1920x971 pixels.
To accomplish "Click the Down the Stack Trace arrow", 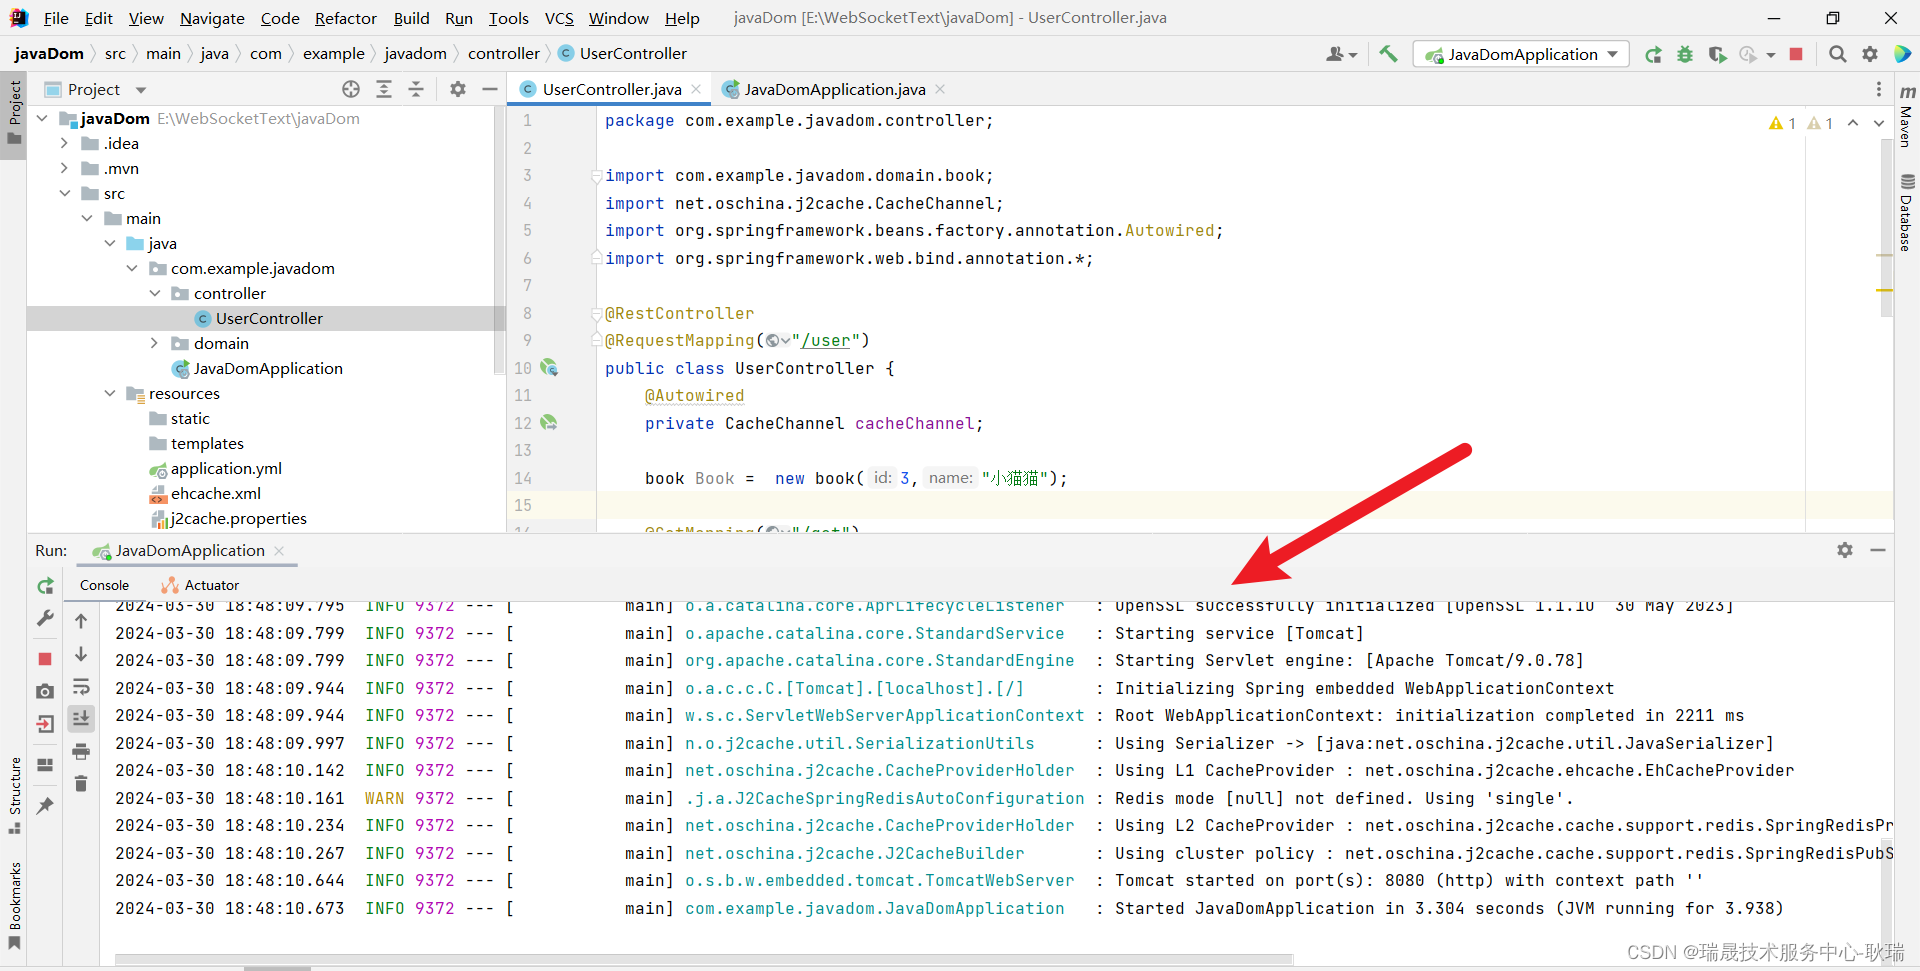I will pos(81,654).
